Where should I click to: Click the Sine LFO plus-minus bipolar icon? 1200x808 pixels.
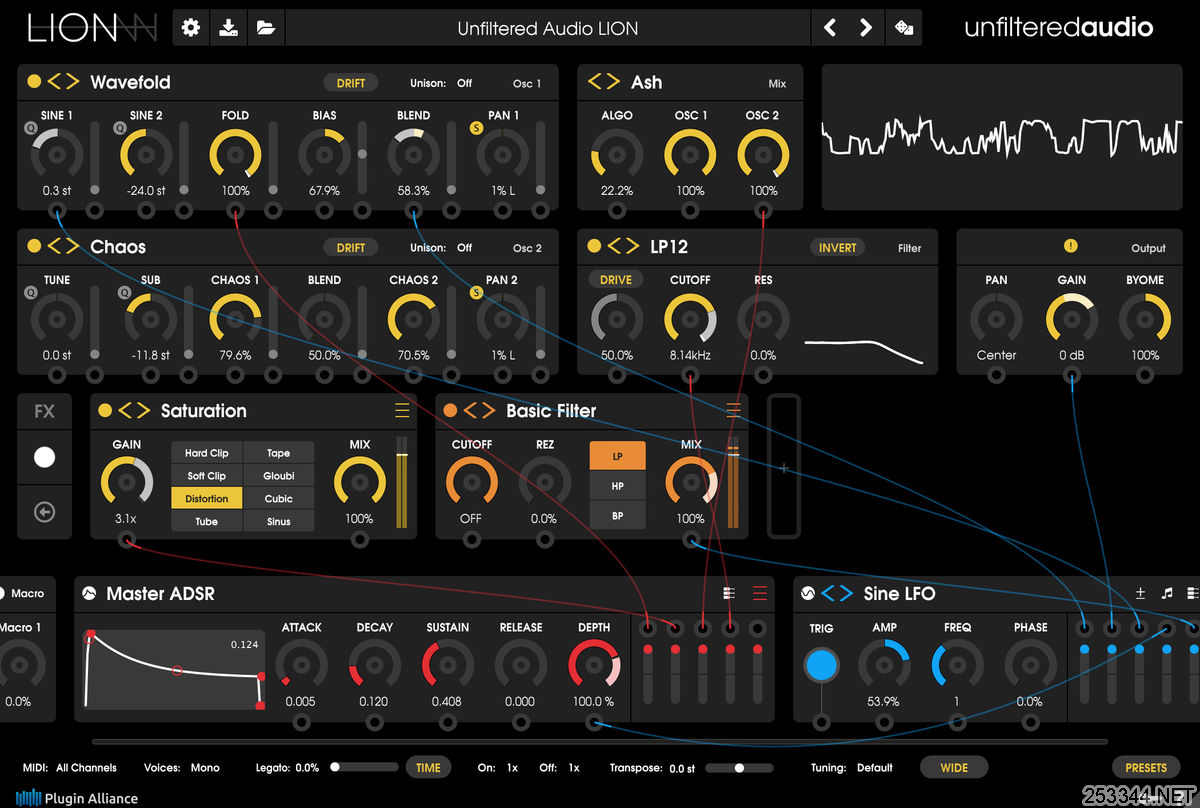[1140, 593]
